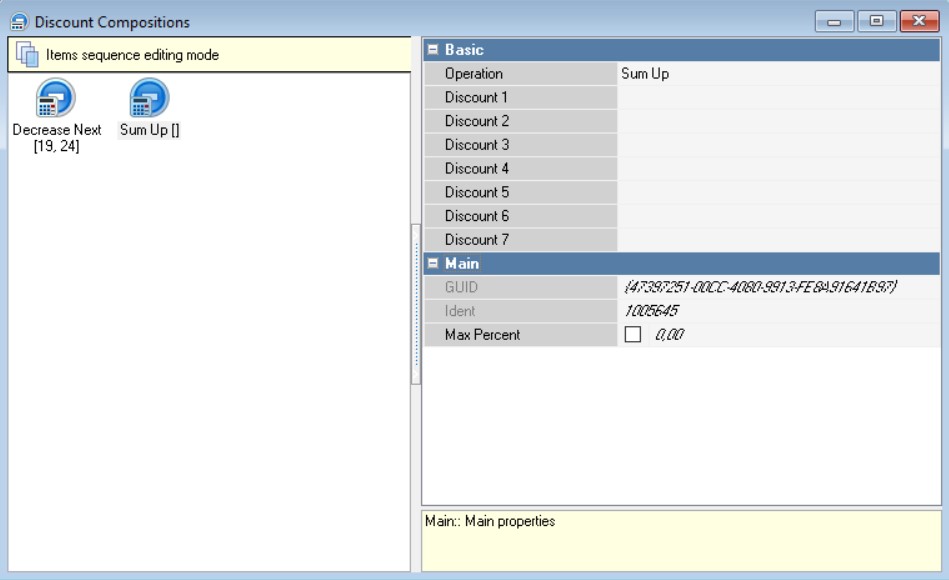This screenshot has height=580, width=949.
Task: Click the Ident value 1005645
Action: coord(651,311)
